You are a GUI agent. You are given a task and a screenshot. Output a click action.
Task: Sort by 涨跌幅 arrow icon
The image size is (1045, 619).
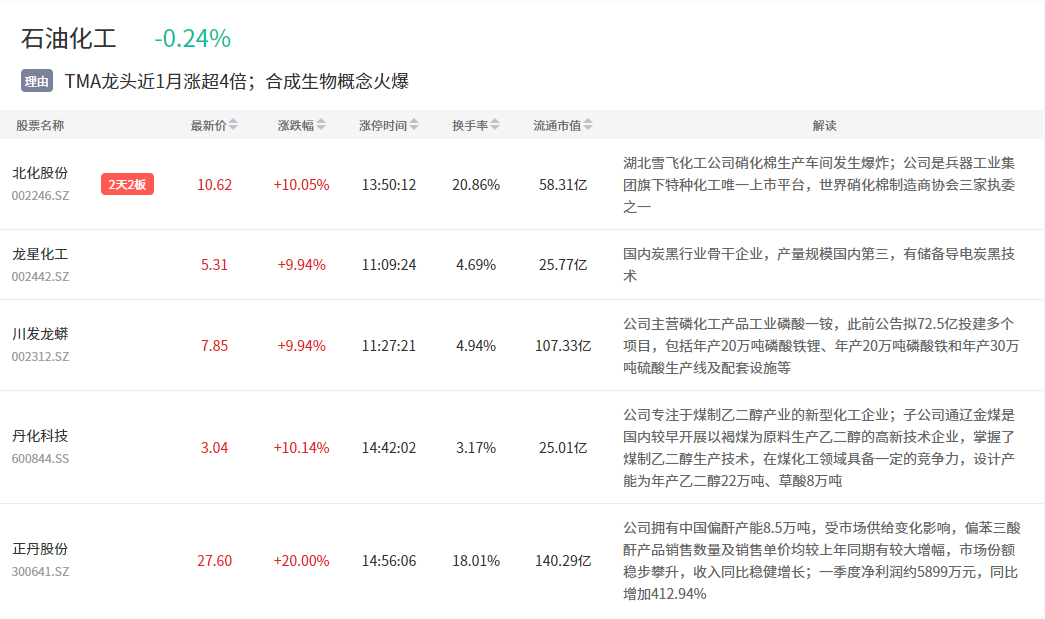(321, 125)
